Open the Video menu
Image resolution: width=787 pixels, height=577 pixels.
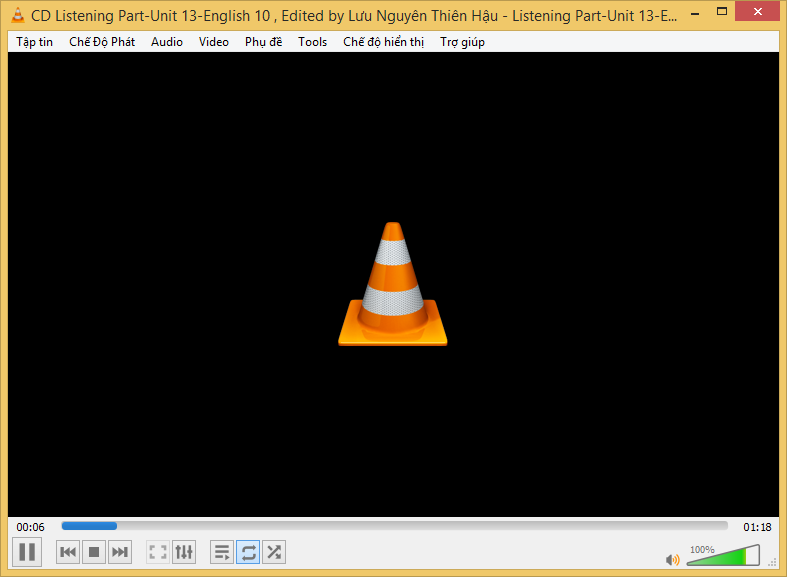coord(214,42)
